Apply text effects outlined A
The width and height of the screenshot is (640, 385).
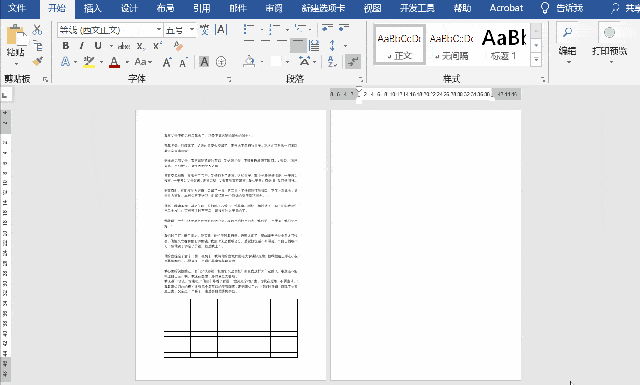65,62
